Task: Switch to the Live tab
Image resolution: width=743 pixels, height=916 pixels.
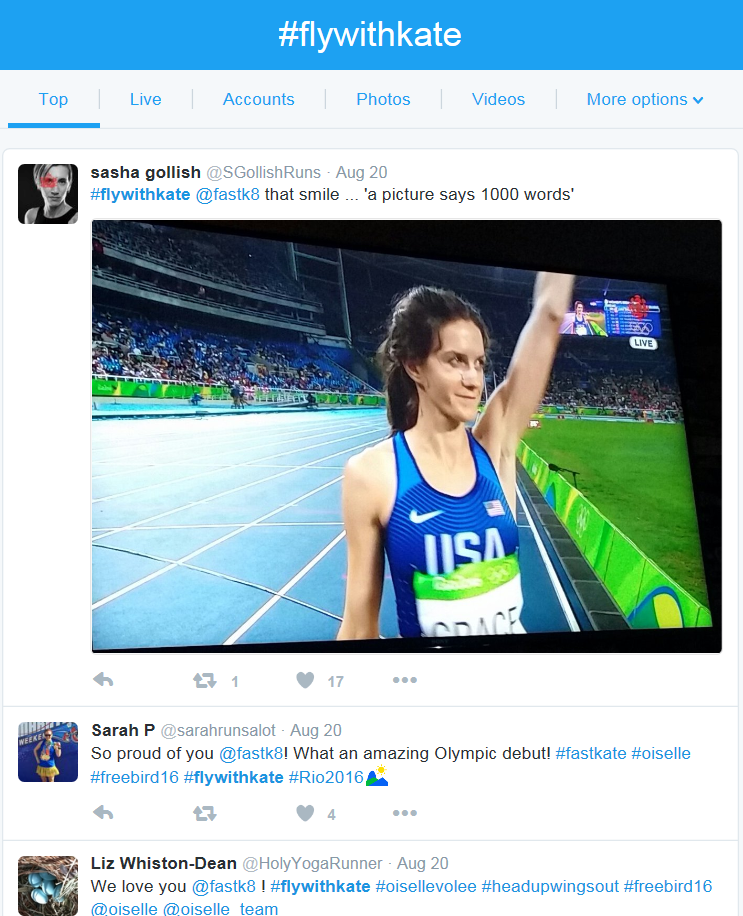Action: pyautogui.click(x=146, y=99)
